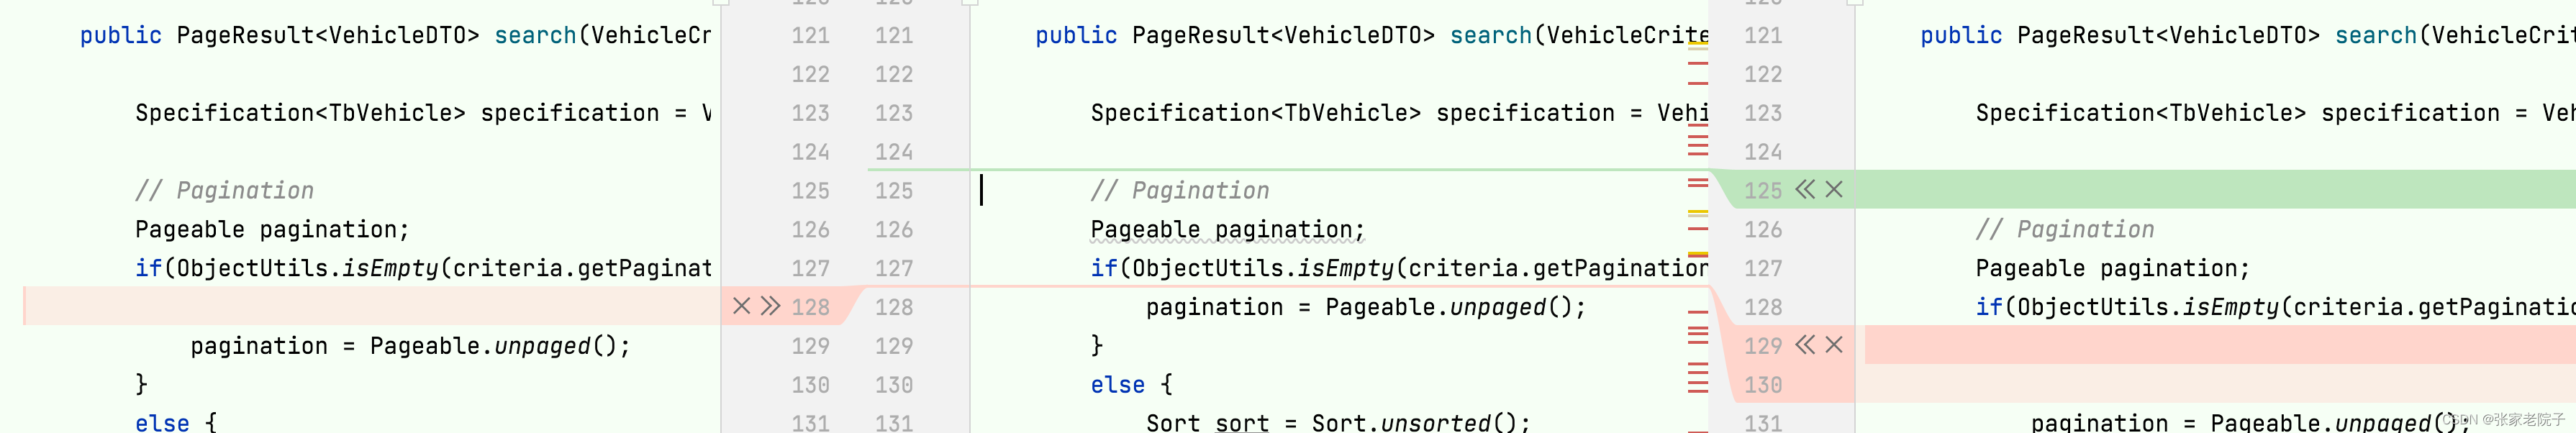2576x433 pixels.
Task: Ignore the left-side change at line 128
Action: coord(741,306)
